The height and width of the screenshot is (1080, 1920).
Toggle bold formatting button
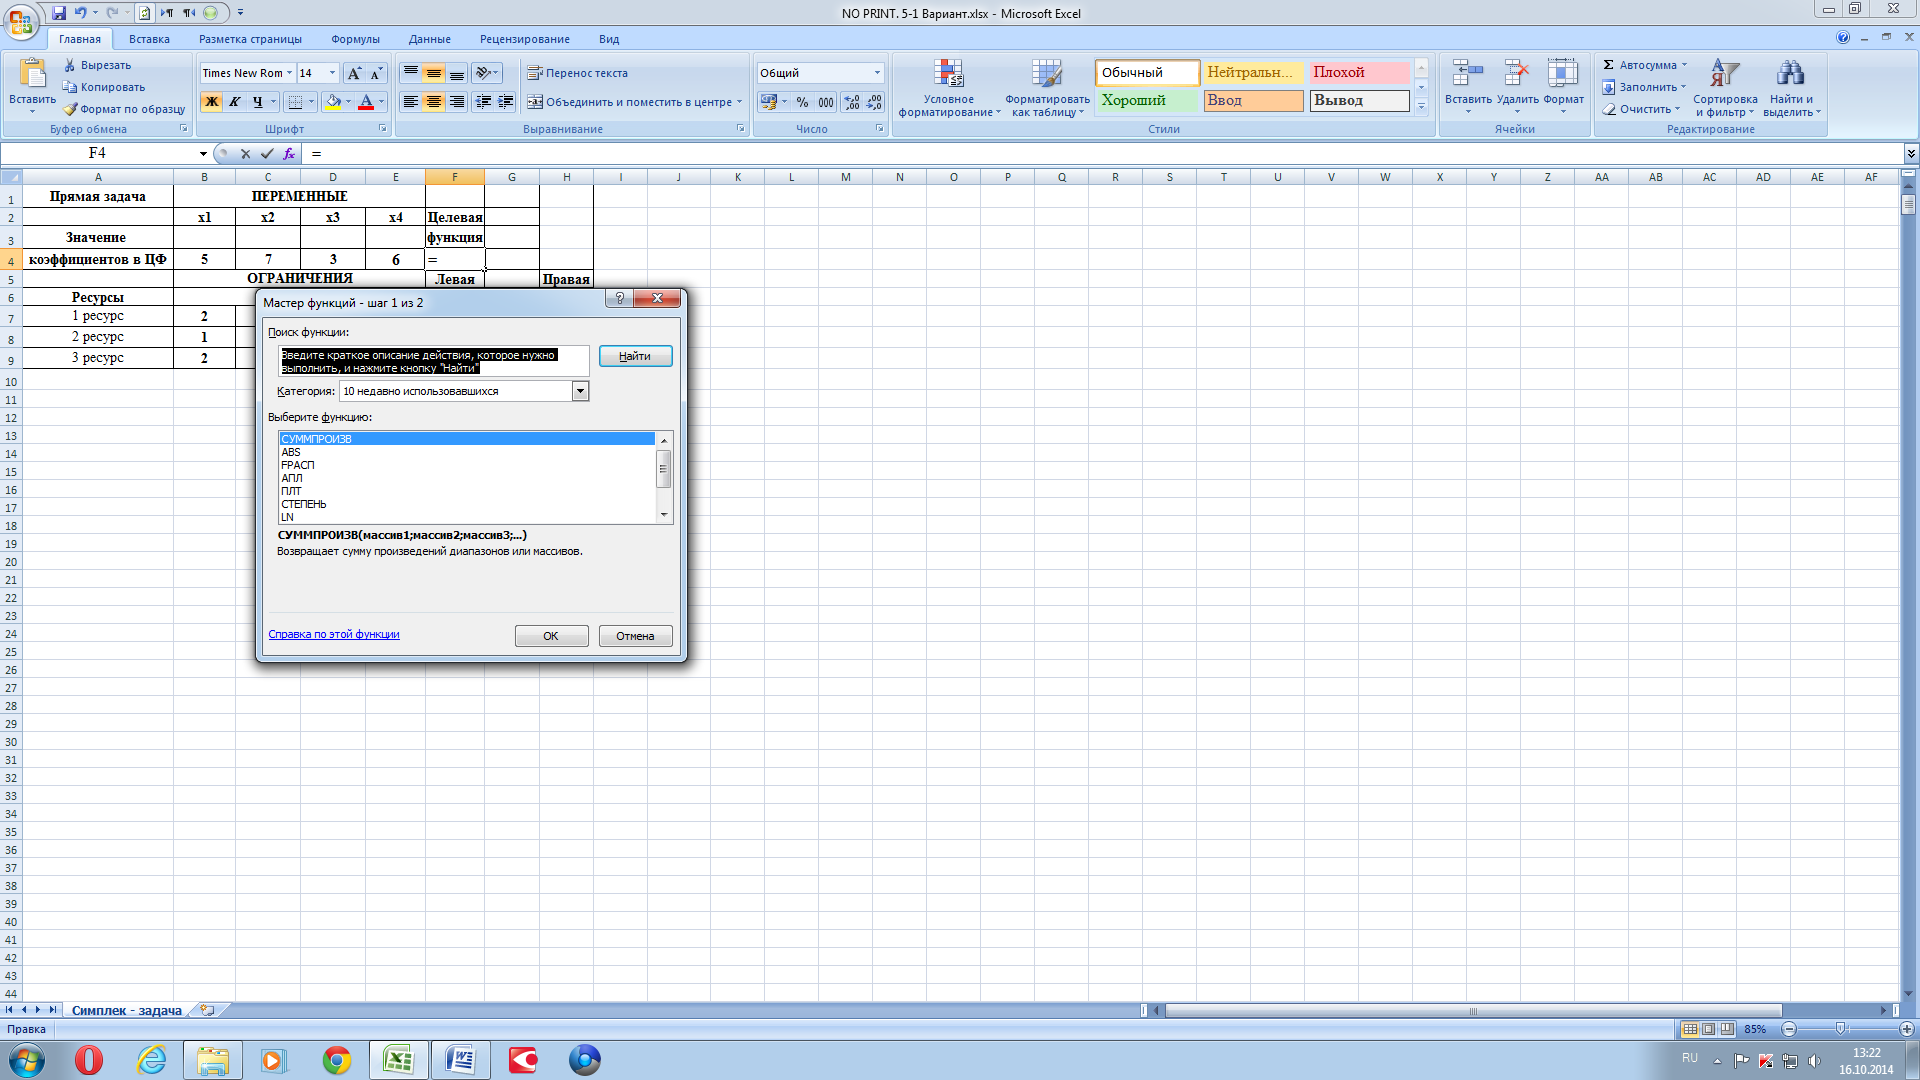pyautogui.click(x=211, y=102)
